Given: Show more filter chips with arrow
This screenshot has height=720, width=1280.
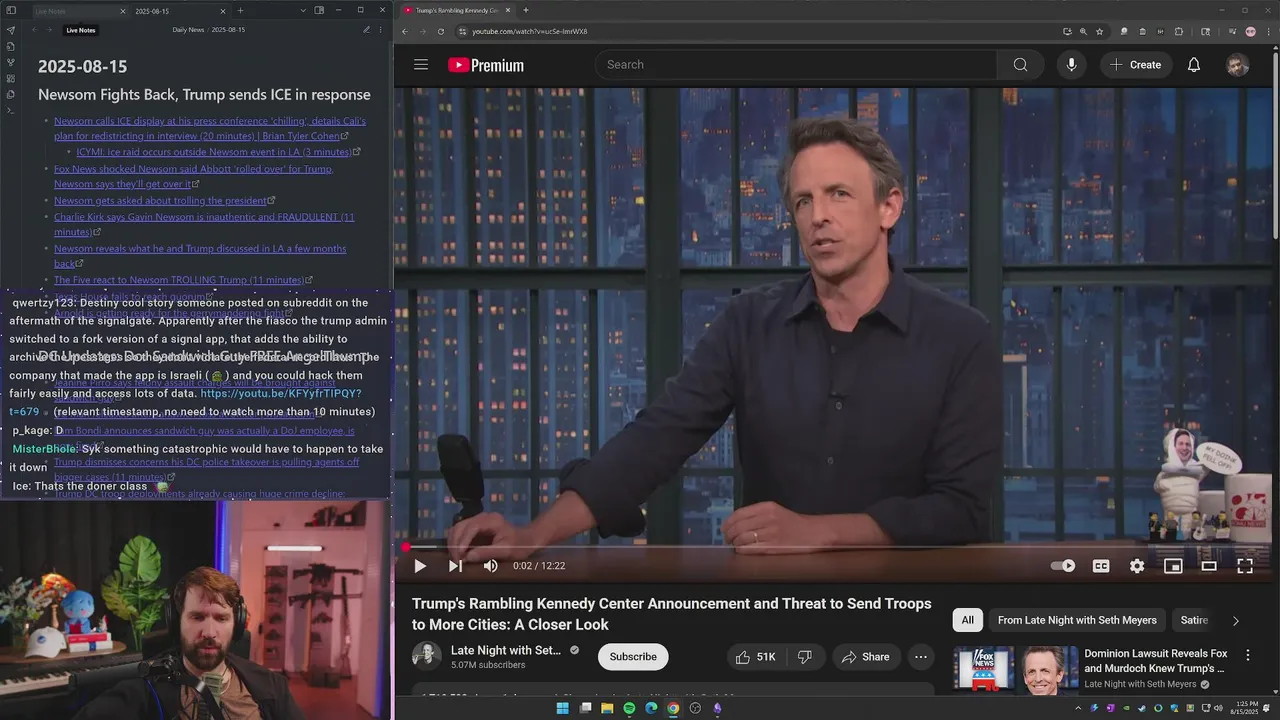Looking at the screenshot, I should (x=1235, y=621).
